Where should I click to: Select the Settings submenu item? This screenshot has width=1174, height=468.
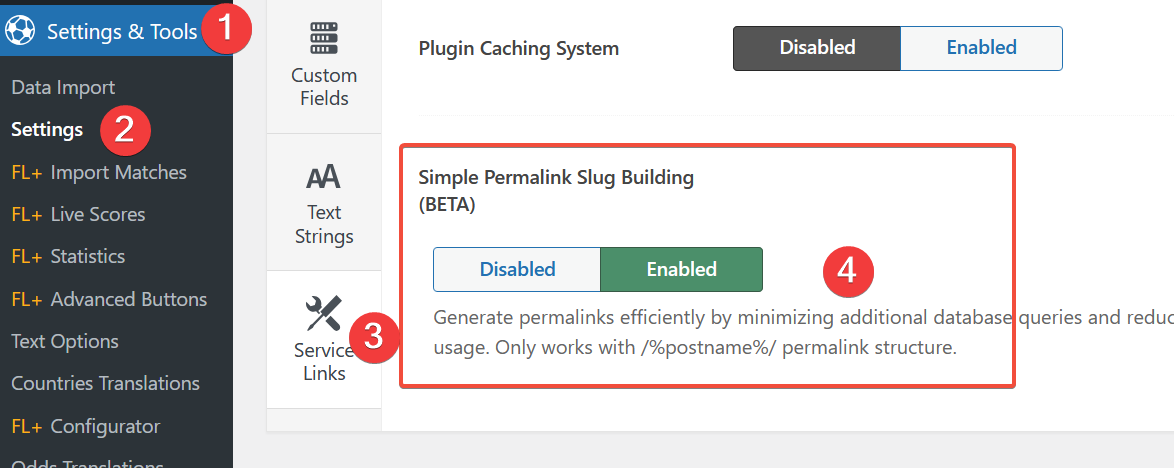47,130
